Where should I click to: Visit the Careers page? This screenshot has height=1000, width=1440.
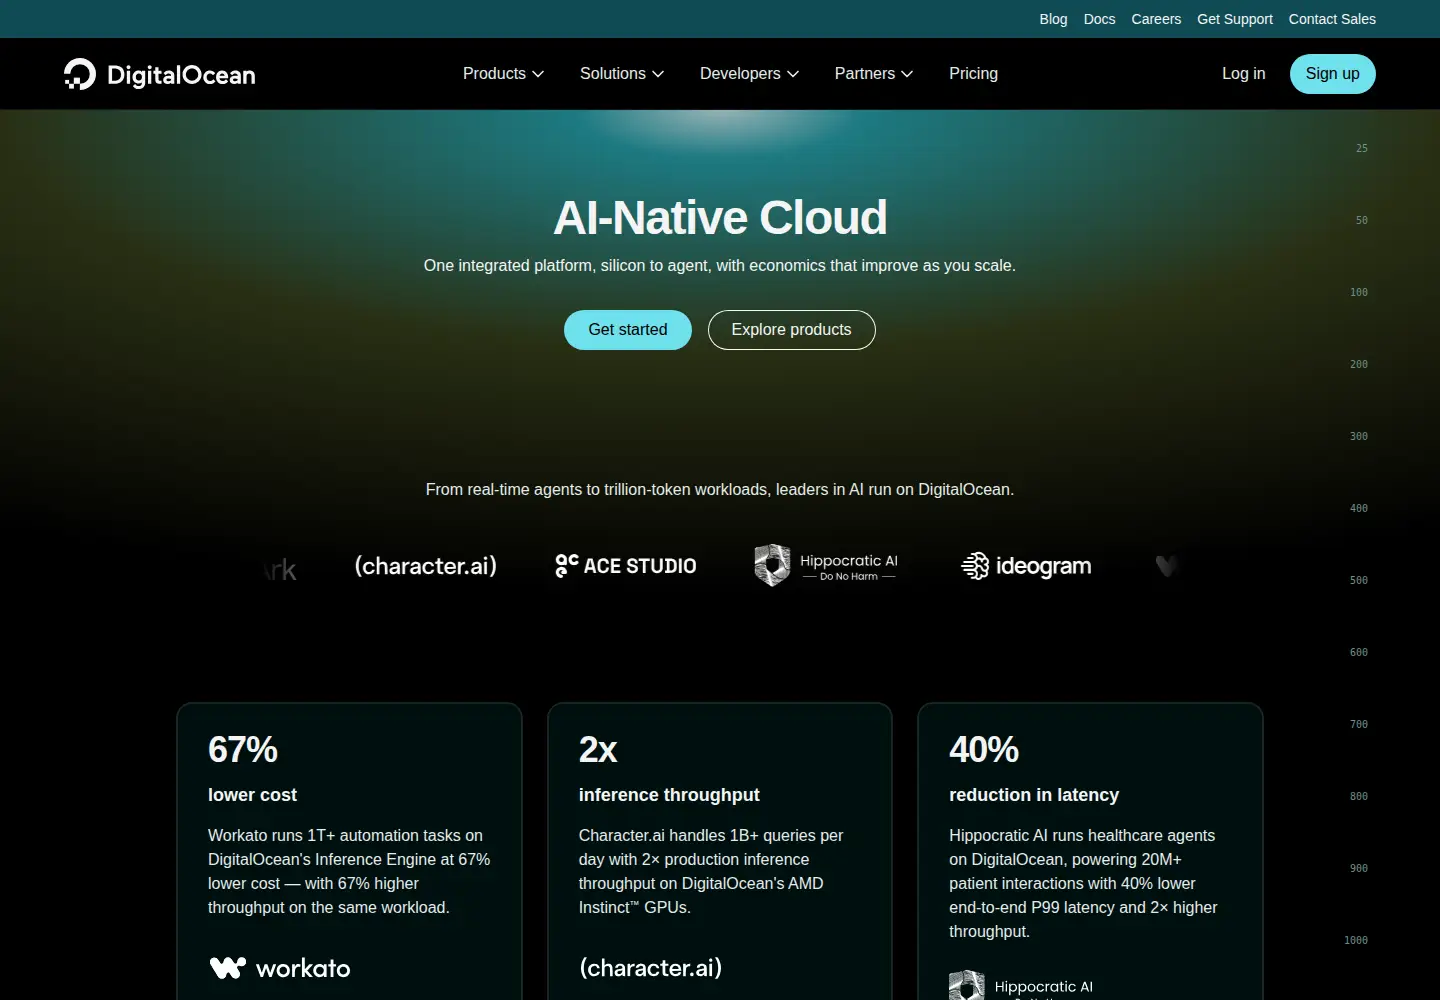click(x=1156, y=19)
